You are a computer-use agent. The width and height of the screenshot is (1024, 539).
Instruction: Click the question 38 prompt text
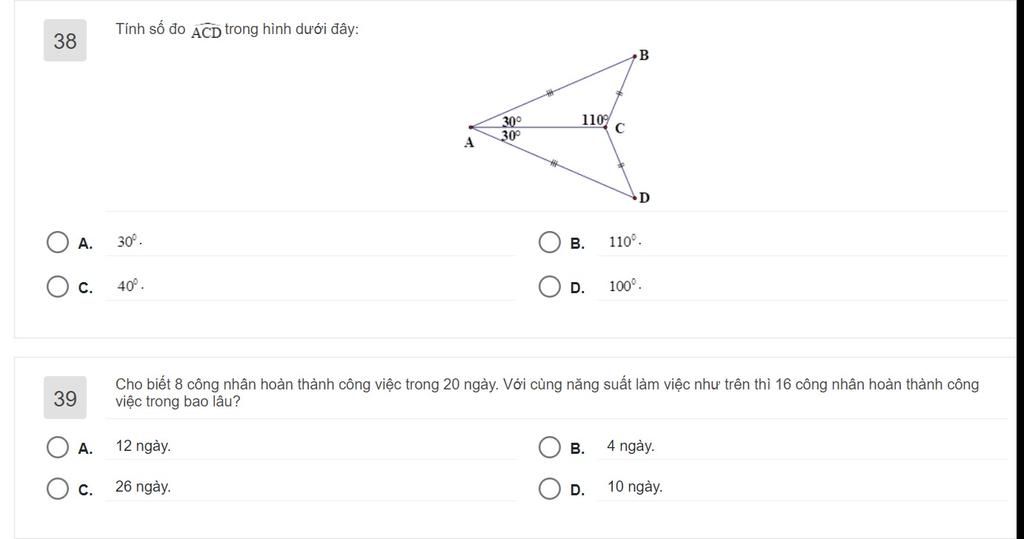tap(237, 29)
